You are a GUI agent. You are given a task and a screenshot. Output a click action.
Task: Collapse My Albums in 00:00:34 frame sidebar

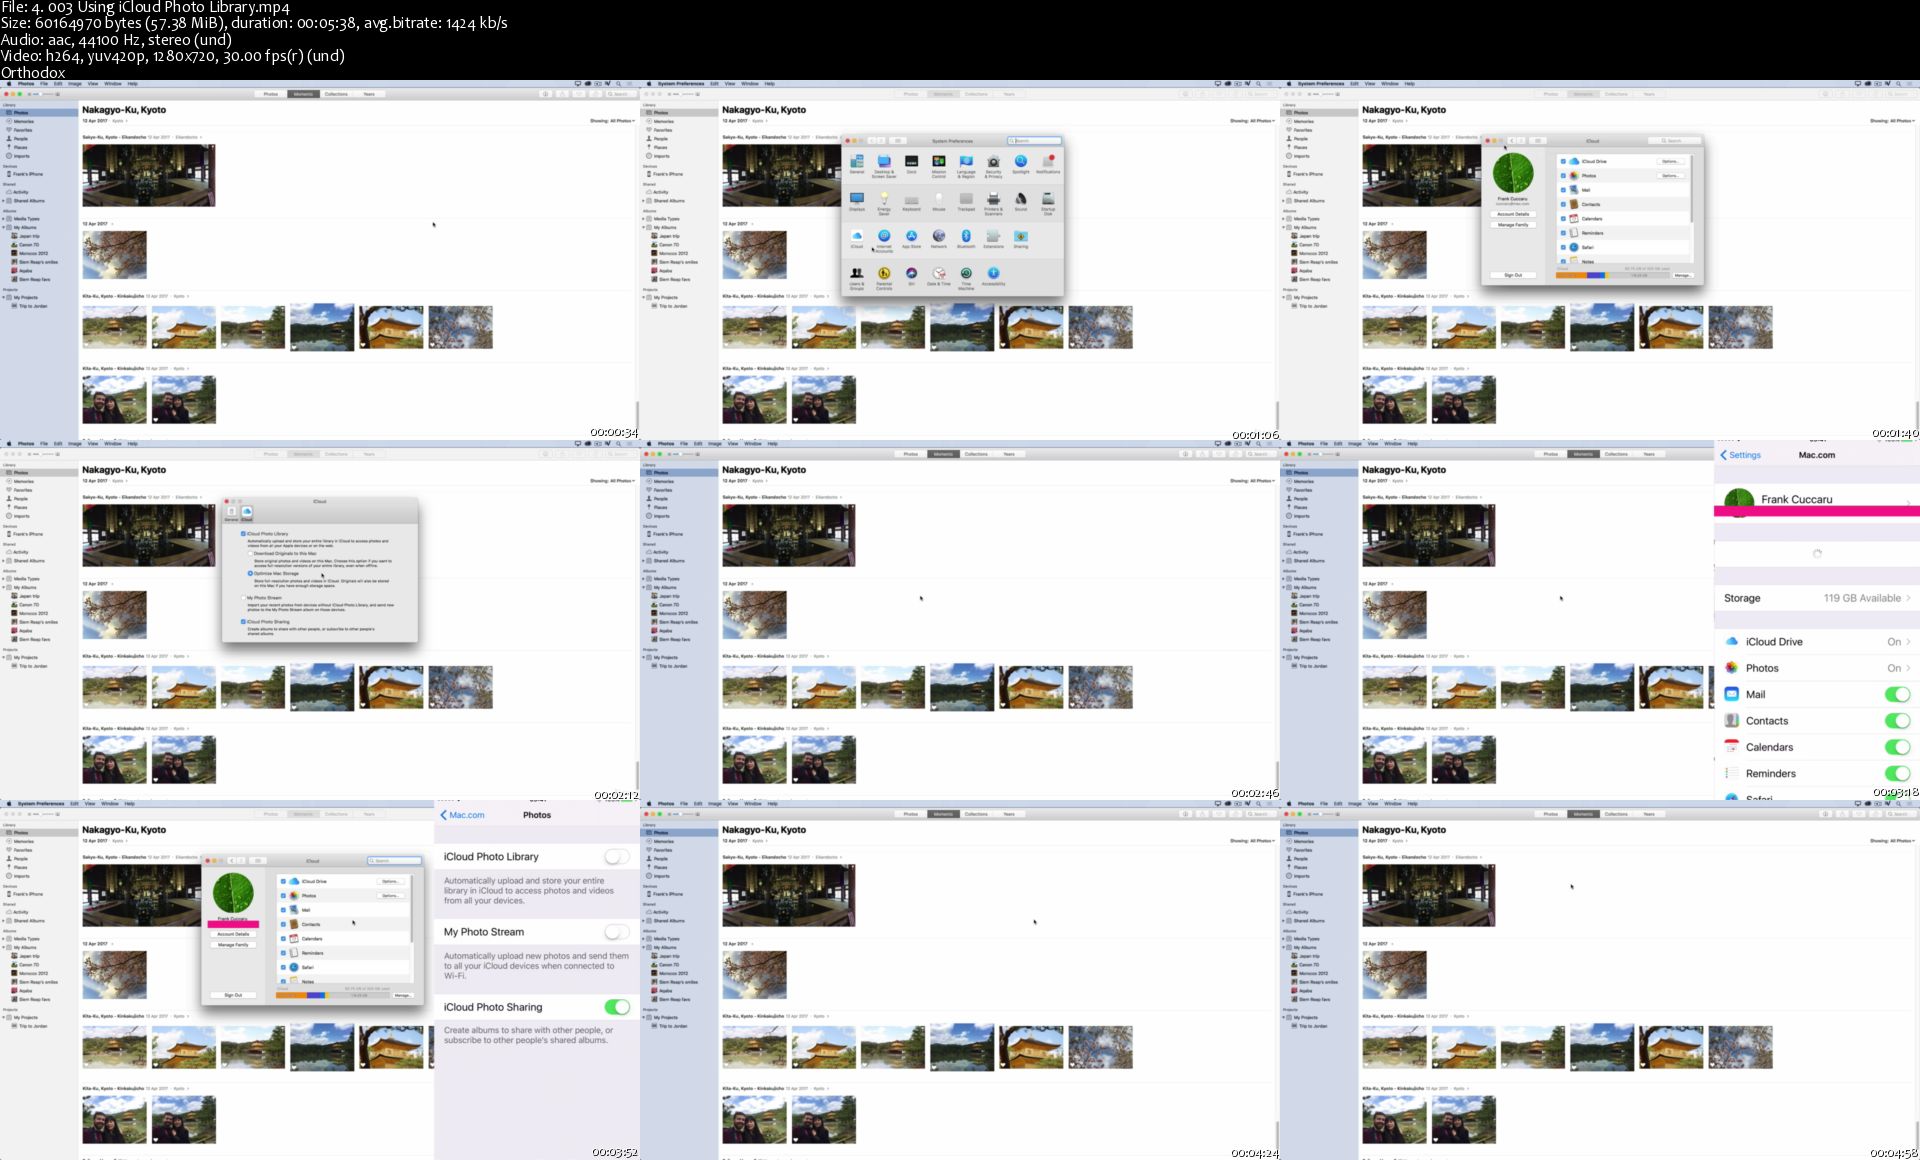[x=4, y=228]
